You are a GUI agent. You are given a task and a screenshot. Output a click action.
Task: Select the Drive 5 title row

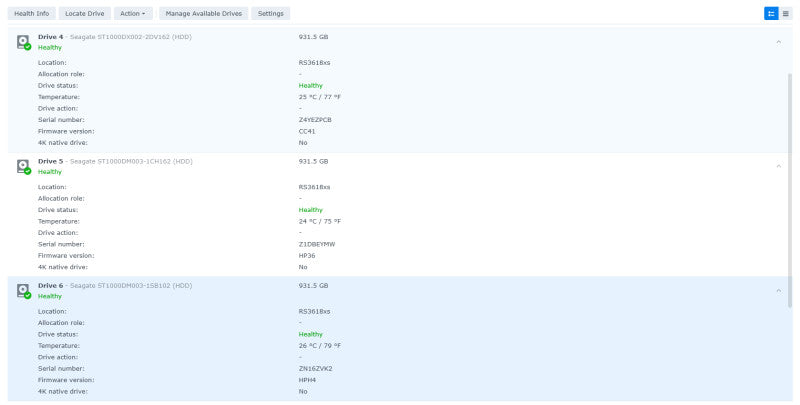115,161
